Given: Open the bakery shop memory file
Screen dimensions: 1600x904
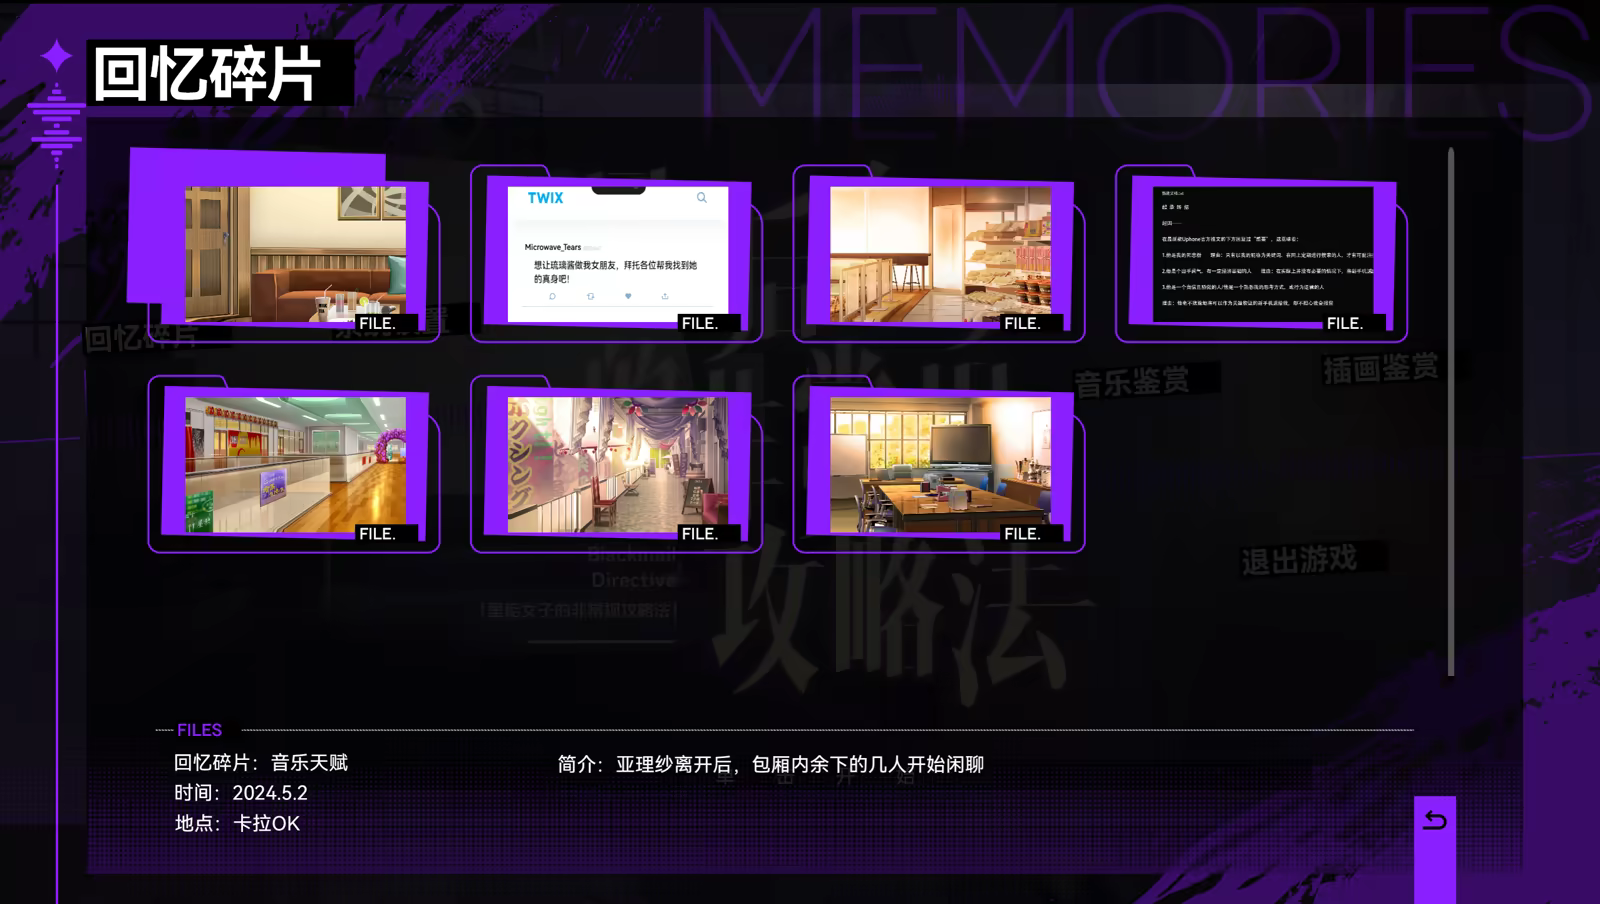Looking at the screenshot, I should coord(940,254).
